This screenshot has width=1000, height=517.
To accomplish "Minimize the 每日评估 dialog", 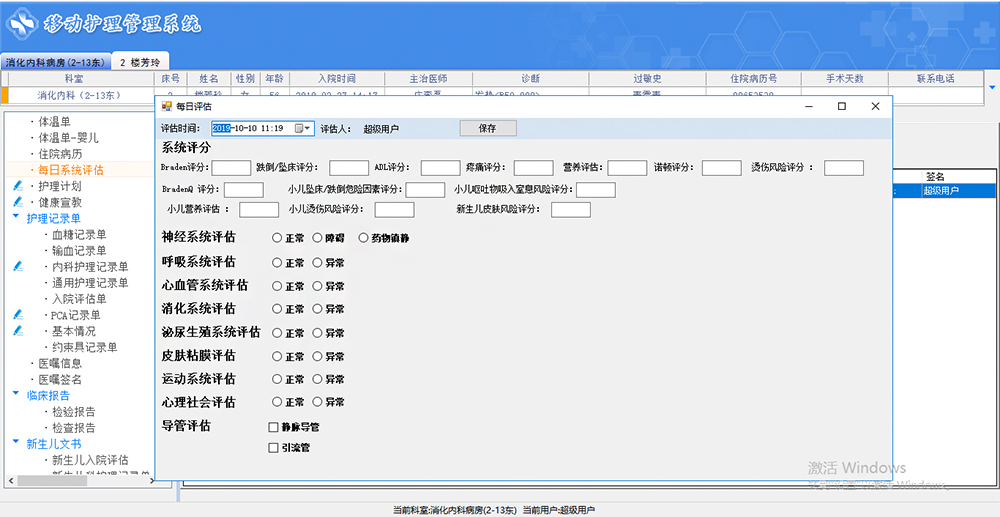I will click(x=808, y=106).
